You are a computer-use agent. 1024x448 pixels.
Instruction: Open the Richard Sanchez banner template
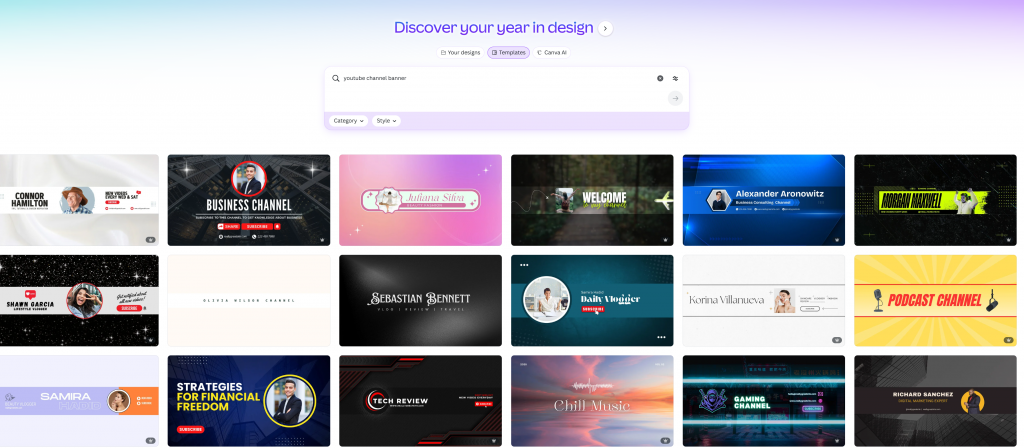click(x=935, y=401)
